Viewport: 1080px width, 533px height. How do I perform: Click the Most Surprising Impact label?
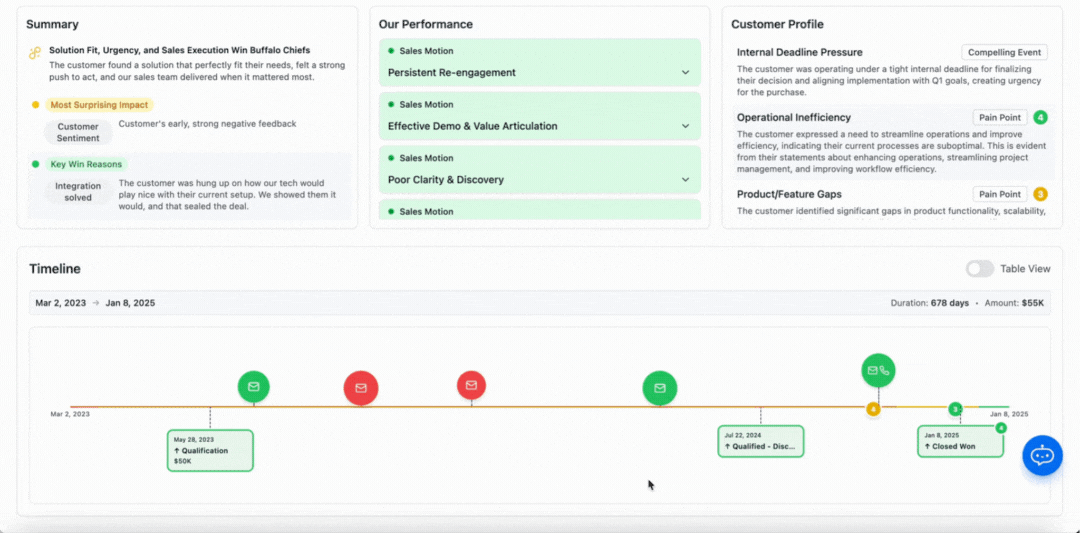99,105
